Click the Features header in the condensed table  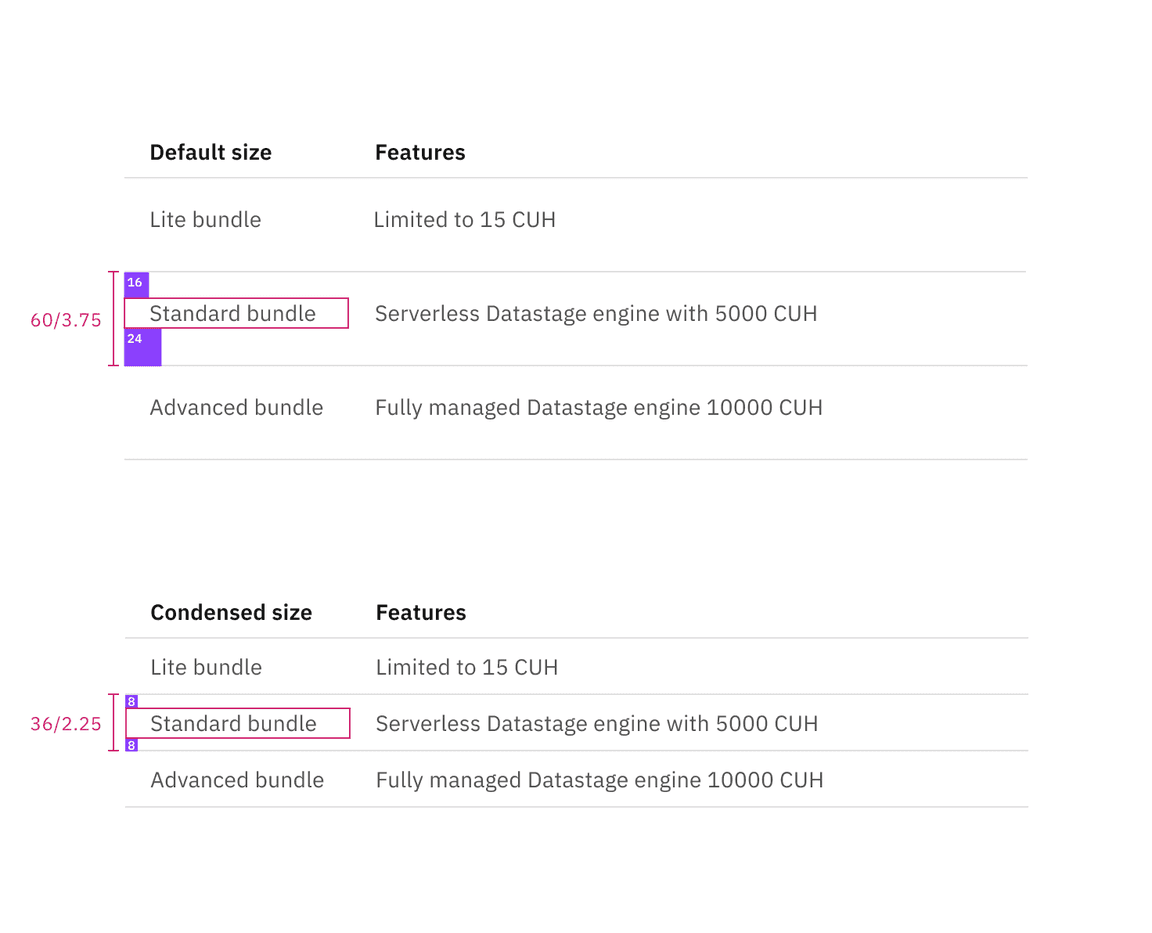click(x=421, y=612)
